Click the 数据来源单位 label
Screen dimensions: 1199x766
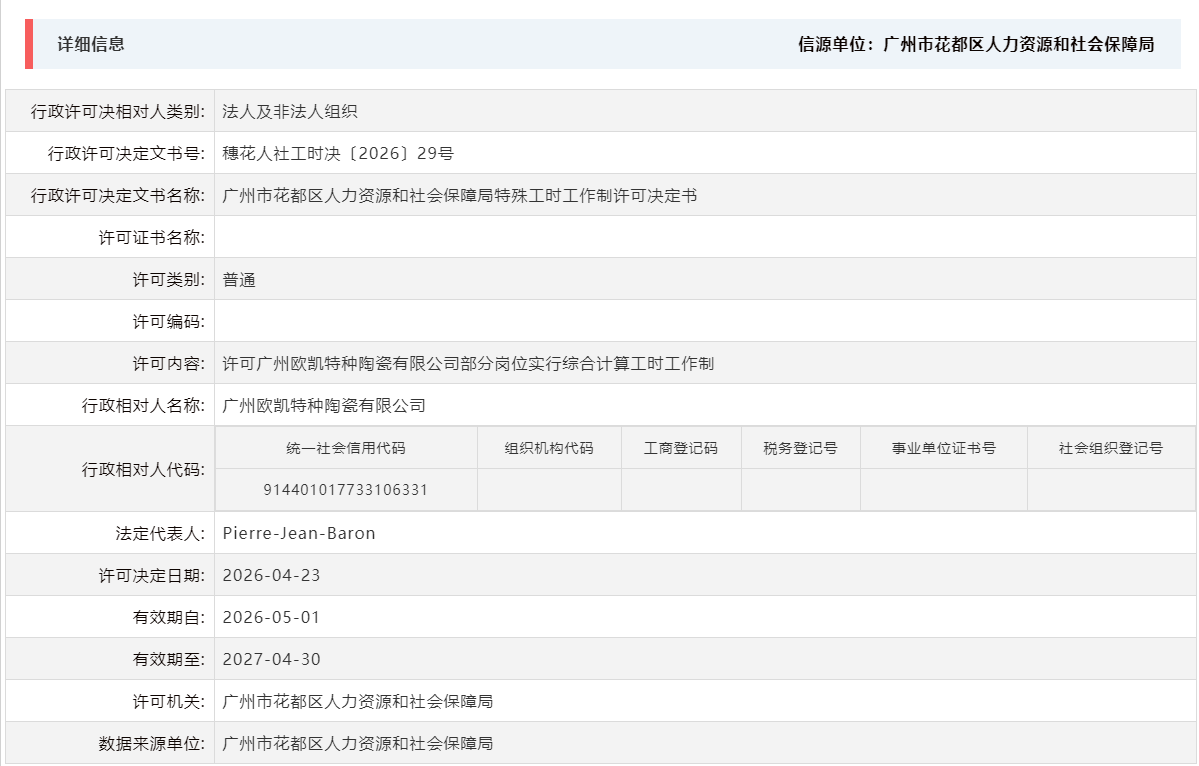tap(151, 744)
